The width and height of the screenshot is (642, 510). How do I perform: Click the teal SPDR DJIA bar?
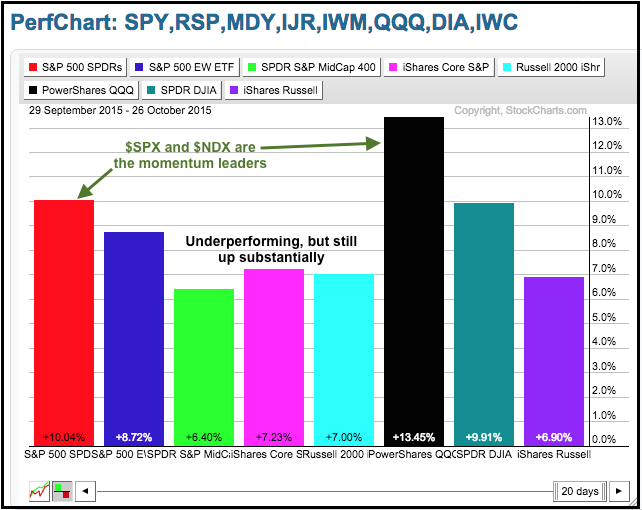484,325
